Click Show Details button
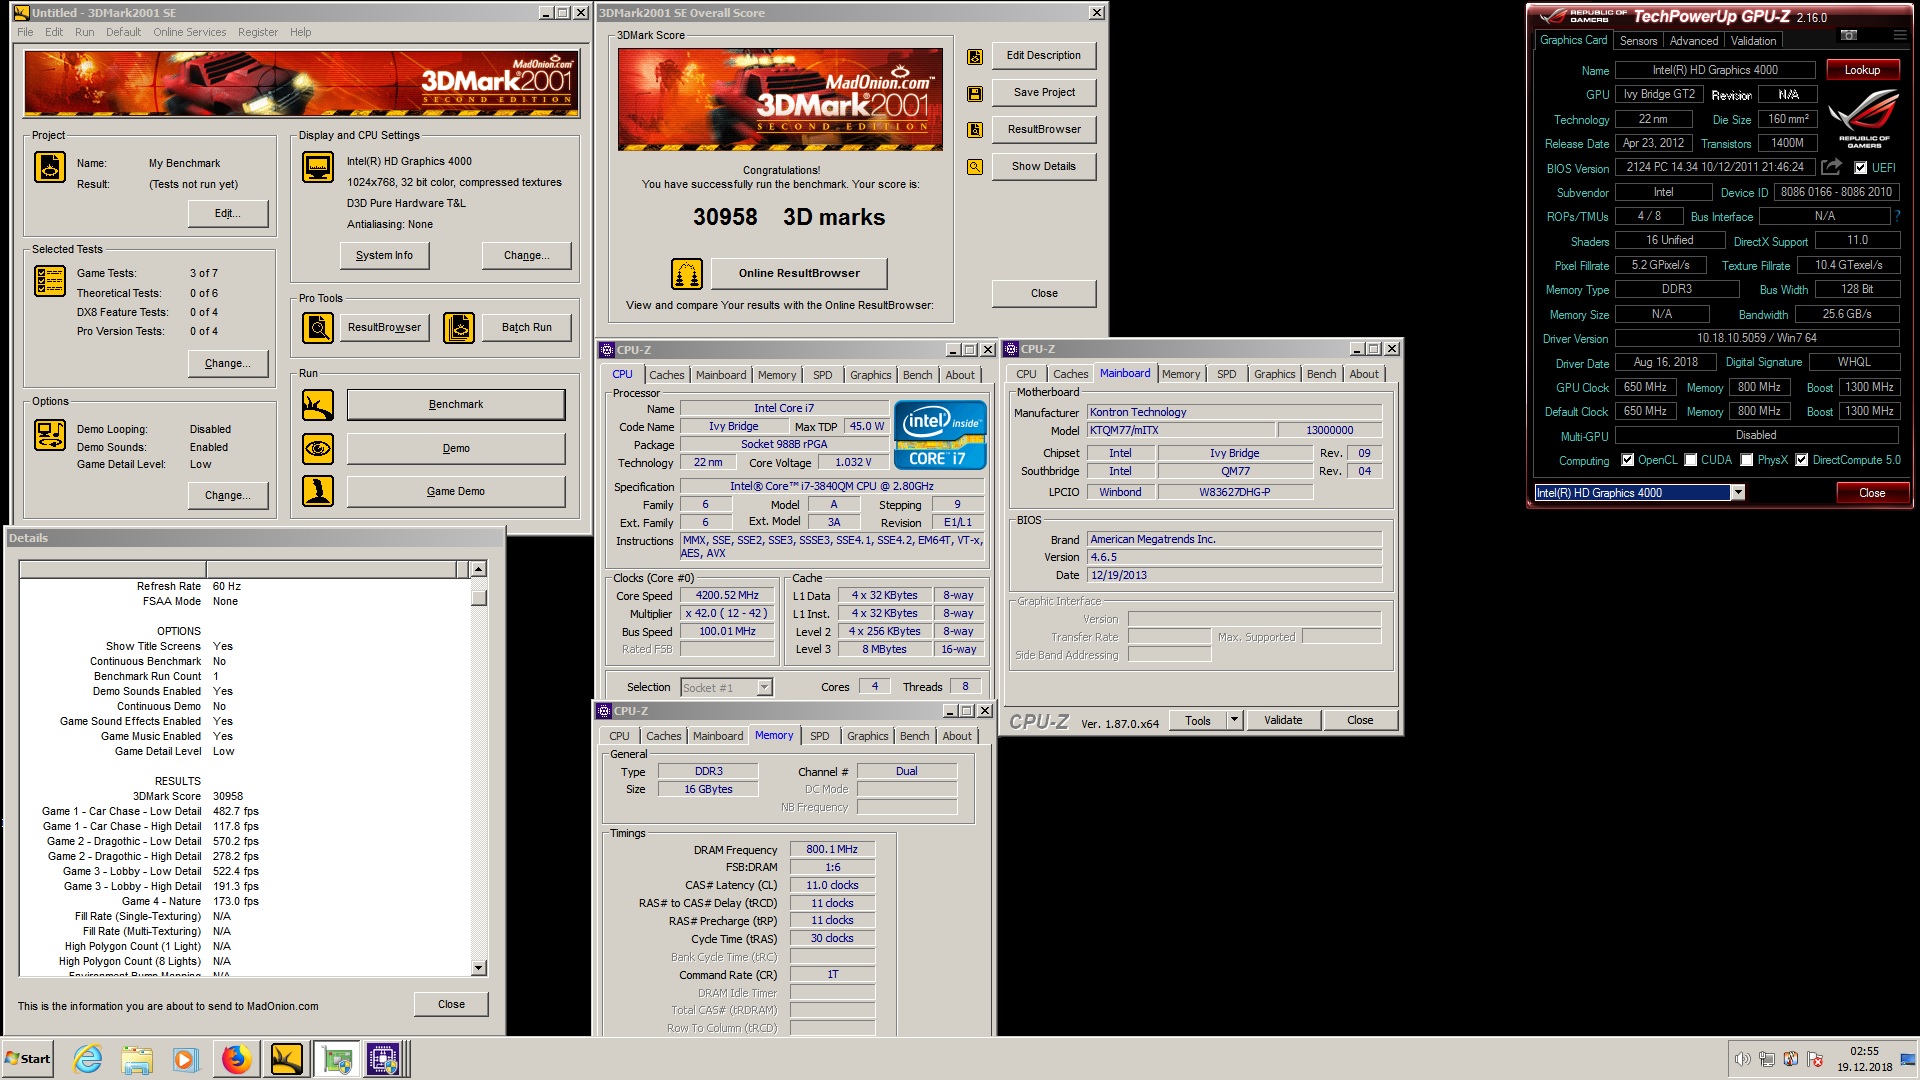The height and width of the screenshot is (1080, 1920). [x=1044, y=167]
